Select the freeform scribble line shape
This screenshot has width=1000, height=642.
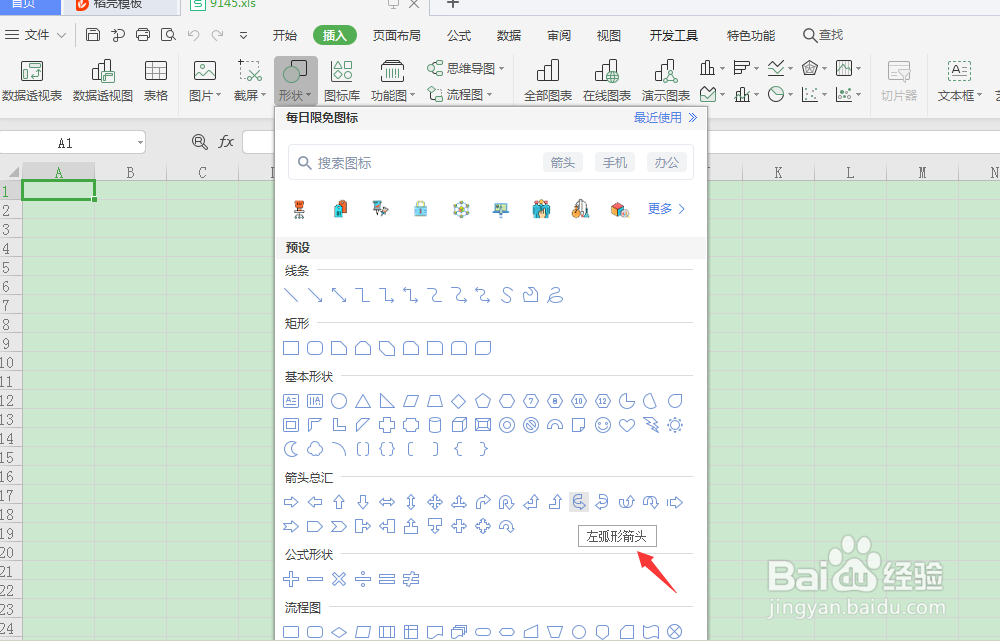tap(555, 295)
